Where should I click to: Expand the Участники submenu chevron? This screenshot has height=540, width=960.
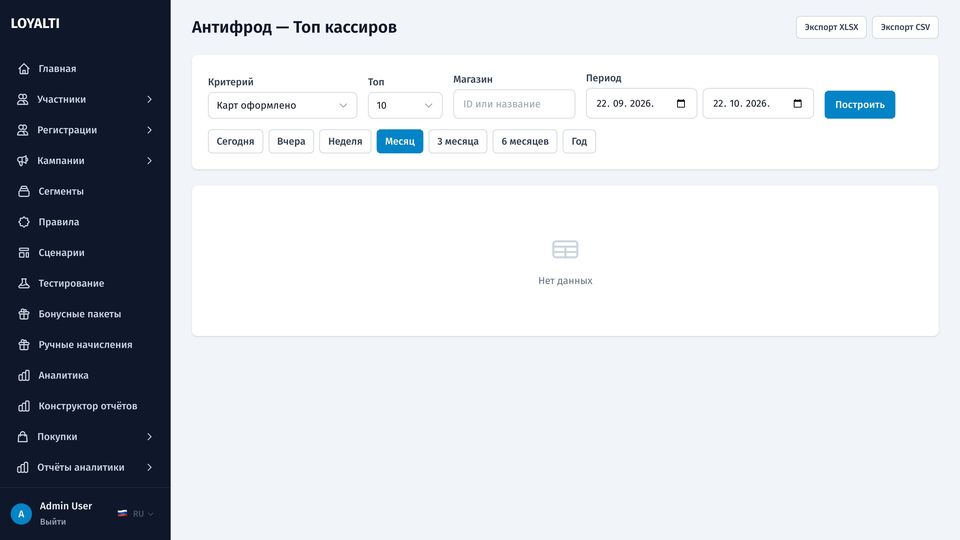[x=149, y=99]
